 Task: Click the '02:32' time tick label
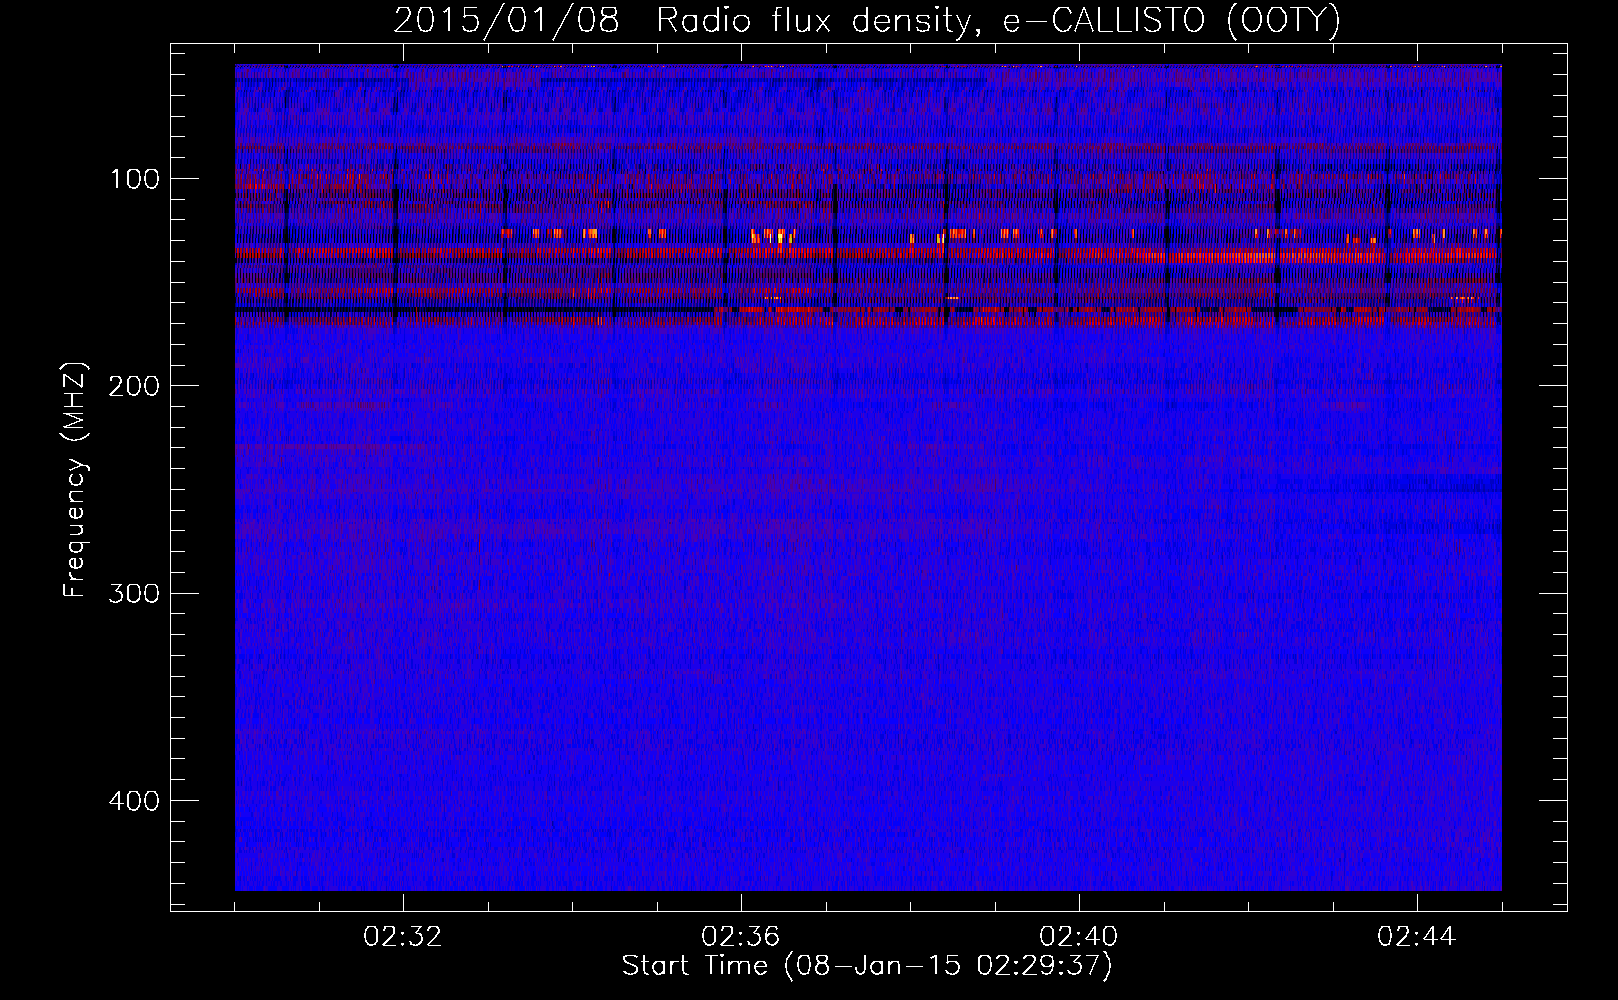(403, 937)
